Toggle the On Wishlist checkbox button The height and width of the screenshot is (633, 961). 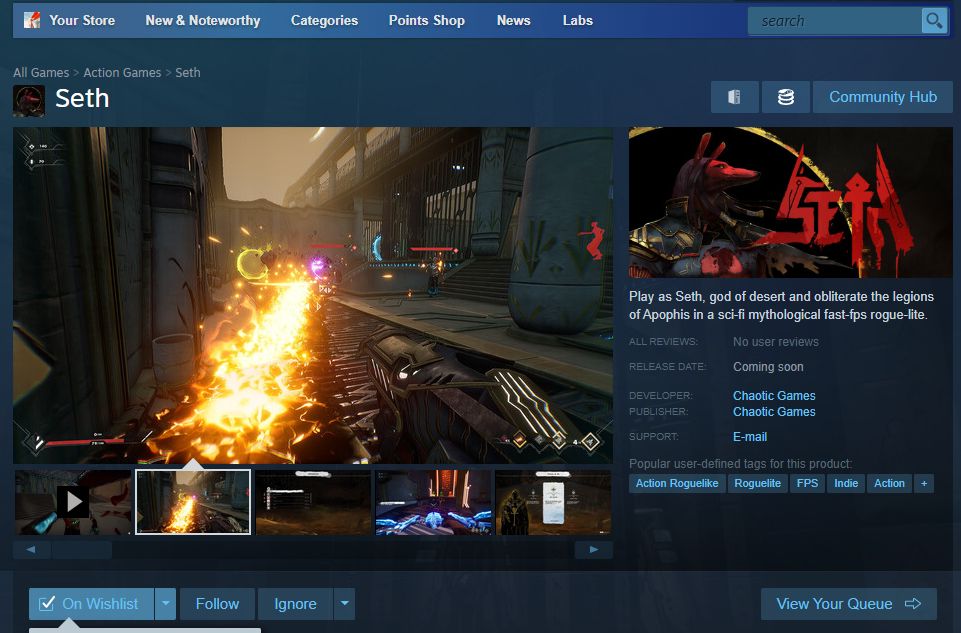[x=91, y=604]
